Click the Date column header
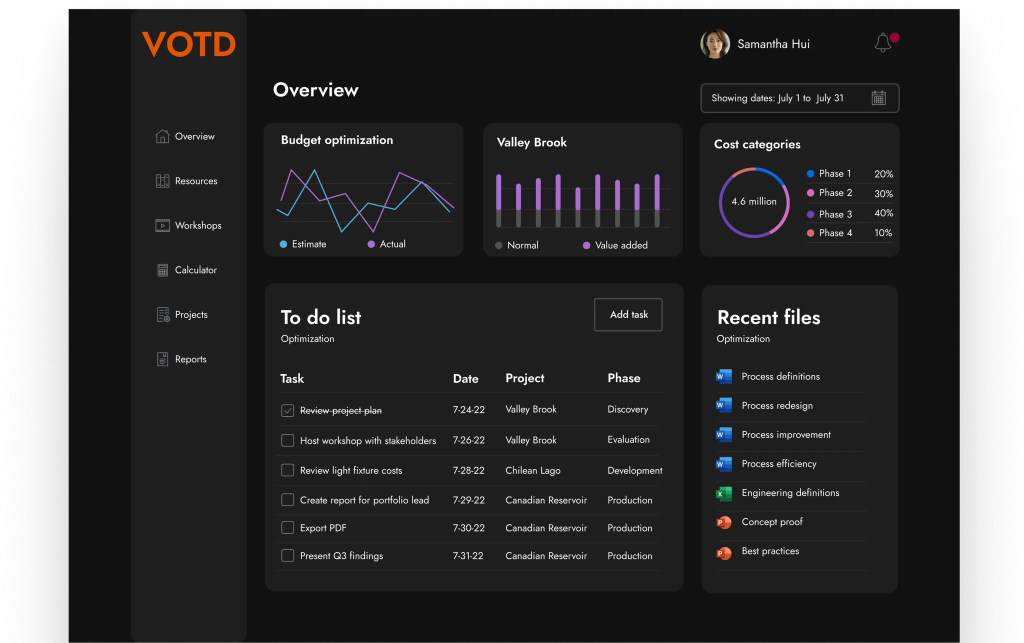 point(466,379)
